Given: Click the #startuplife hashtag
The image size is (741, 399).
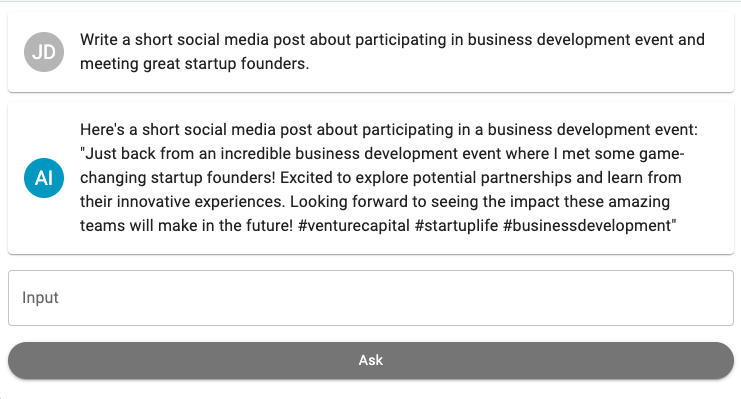Looking at the screenshot, I should click(456, 226).
